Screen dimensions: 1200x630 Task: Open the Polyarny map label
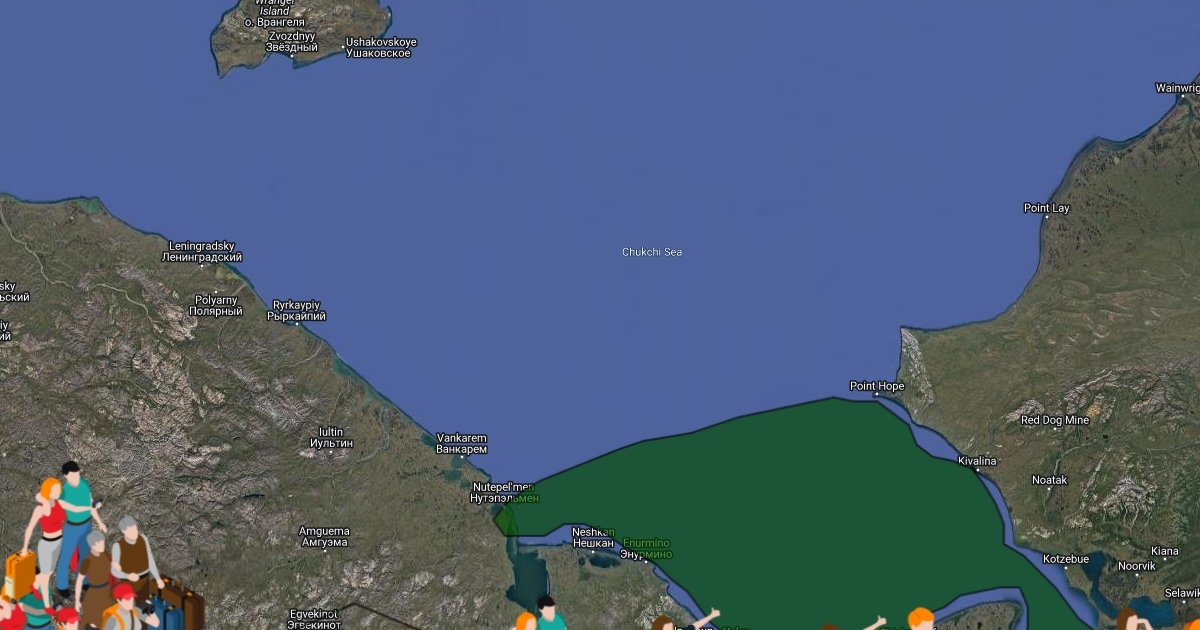click(x=217, y=305)
